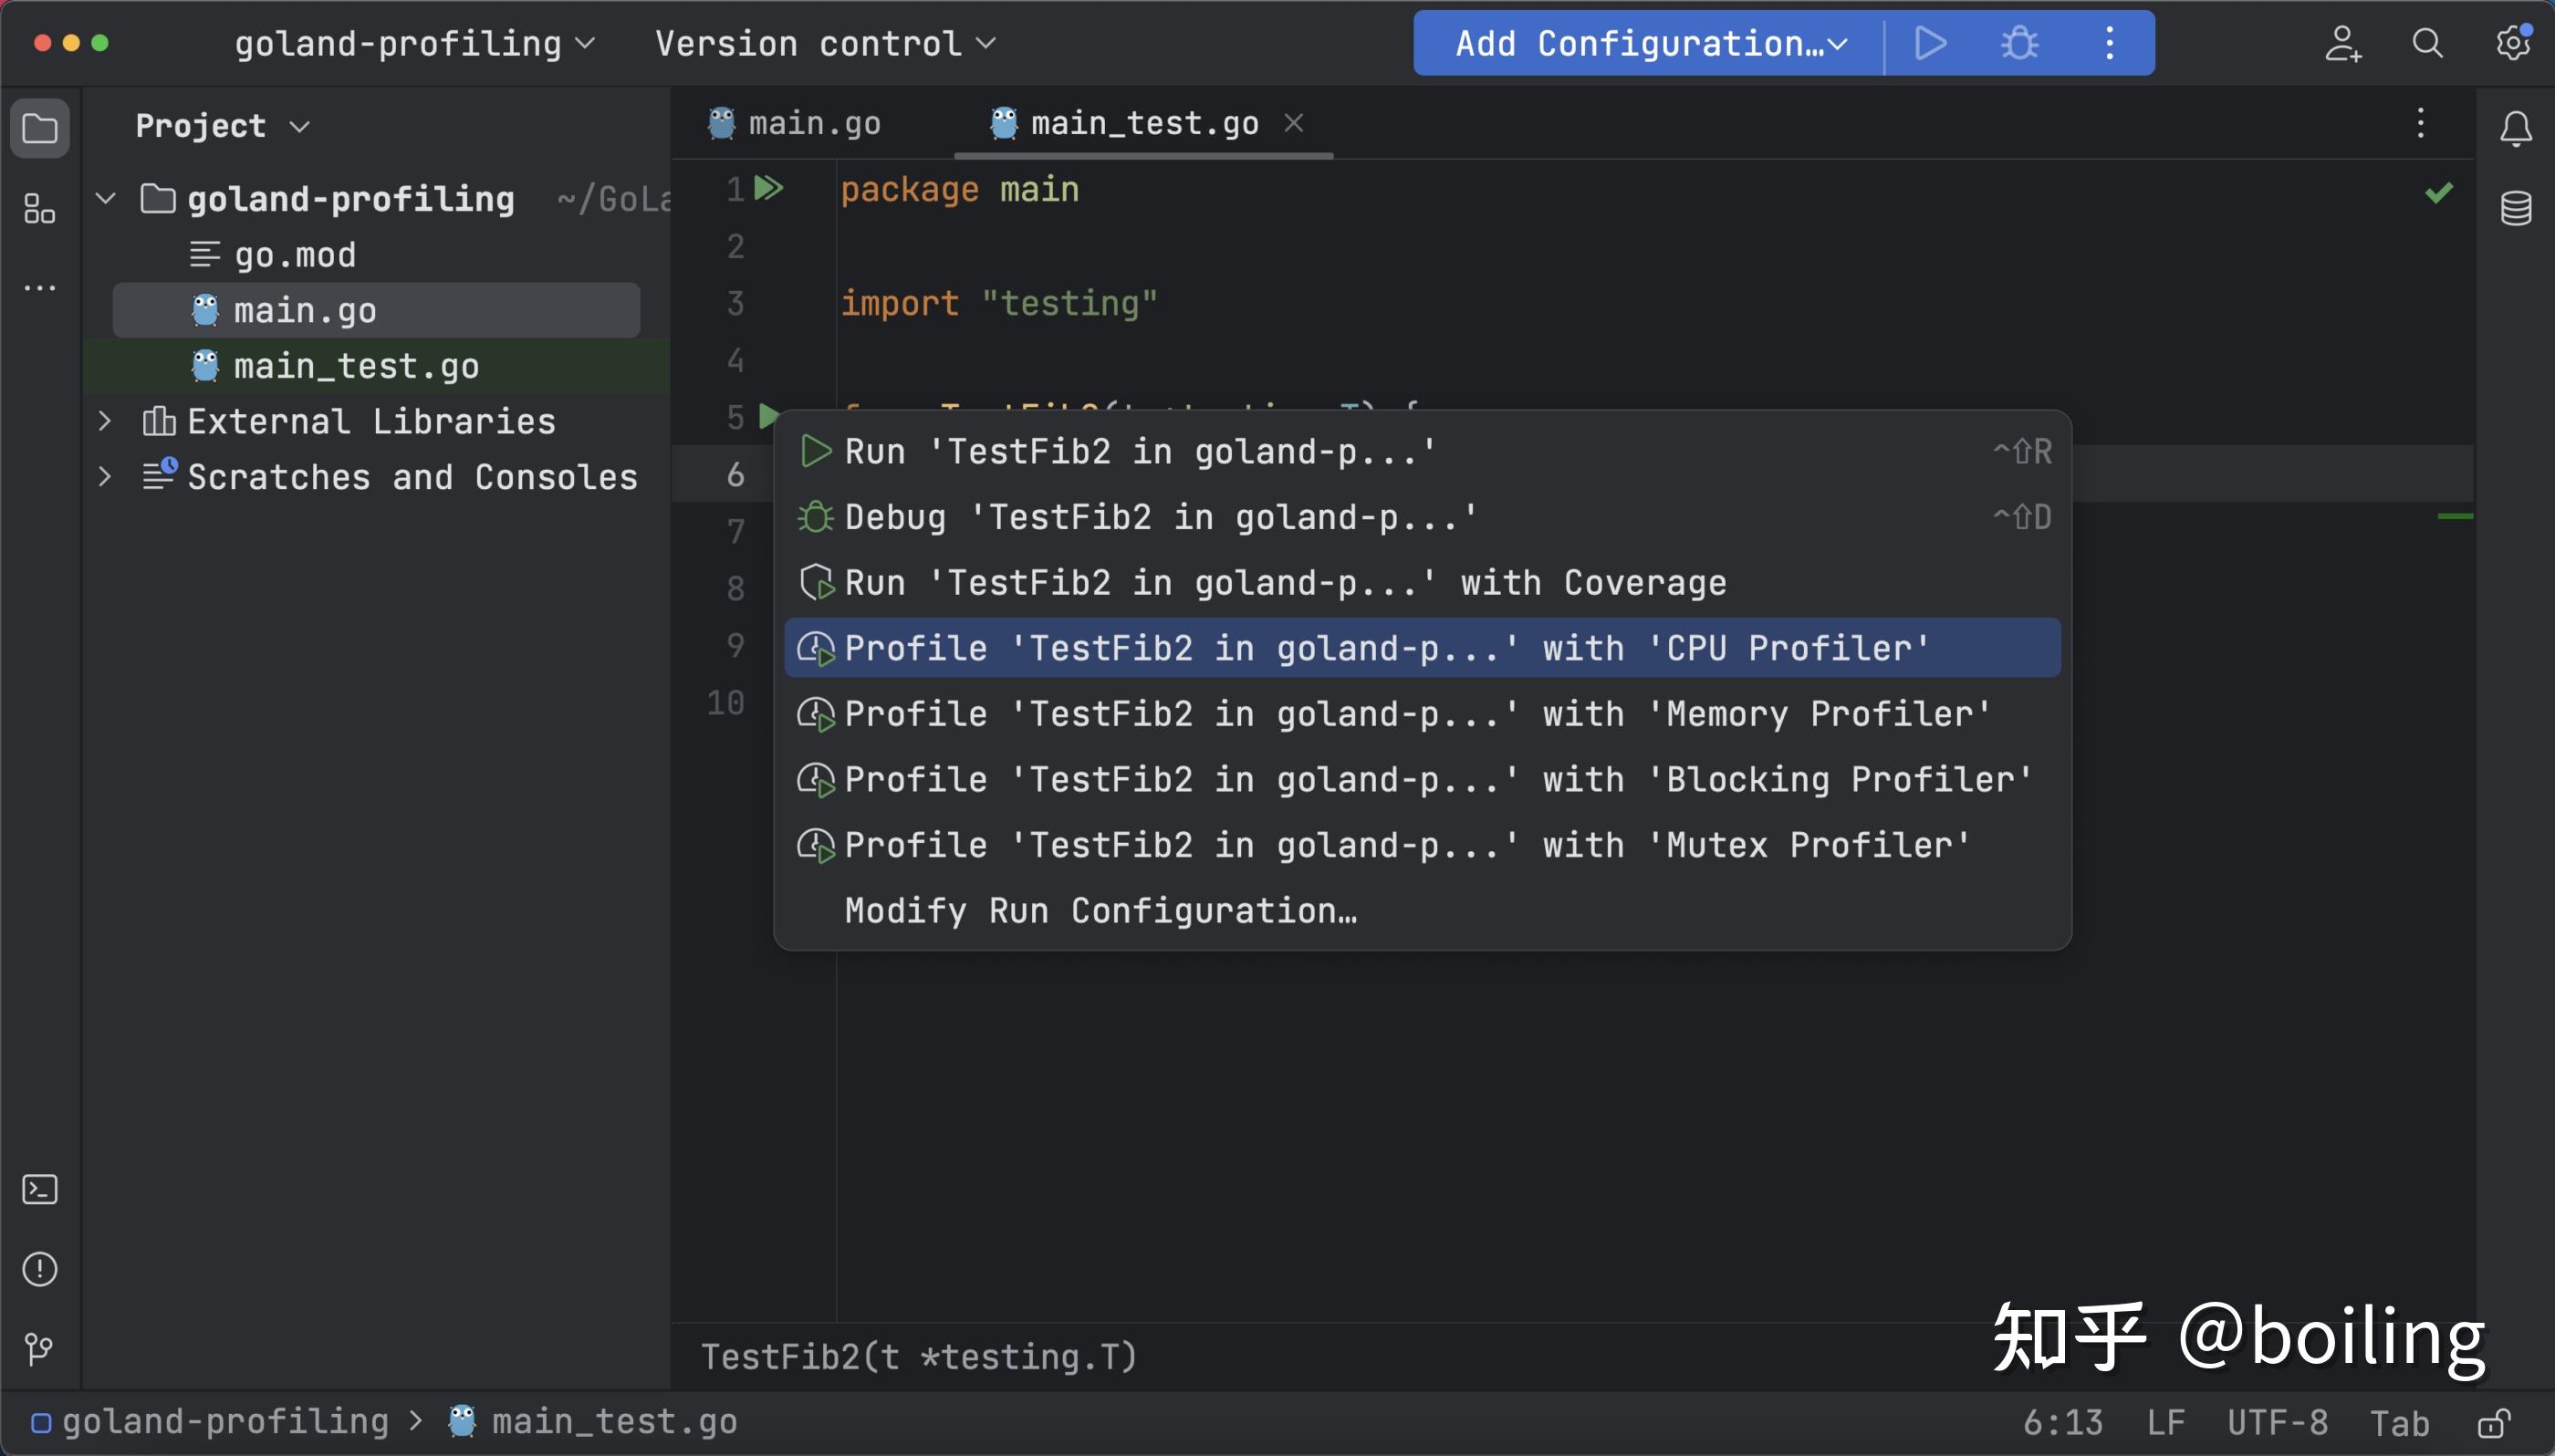2555x1456 pixels.
Task: Click the Debug bug icon in toolbar
Action: 2019,43
